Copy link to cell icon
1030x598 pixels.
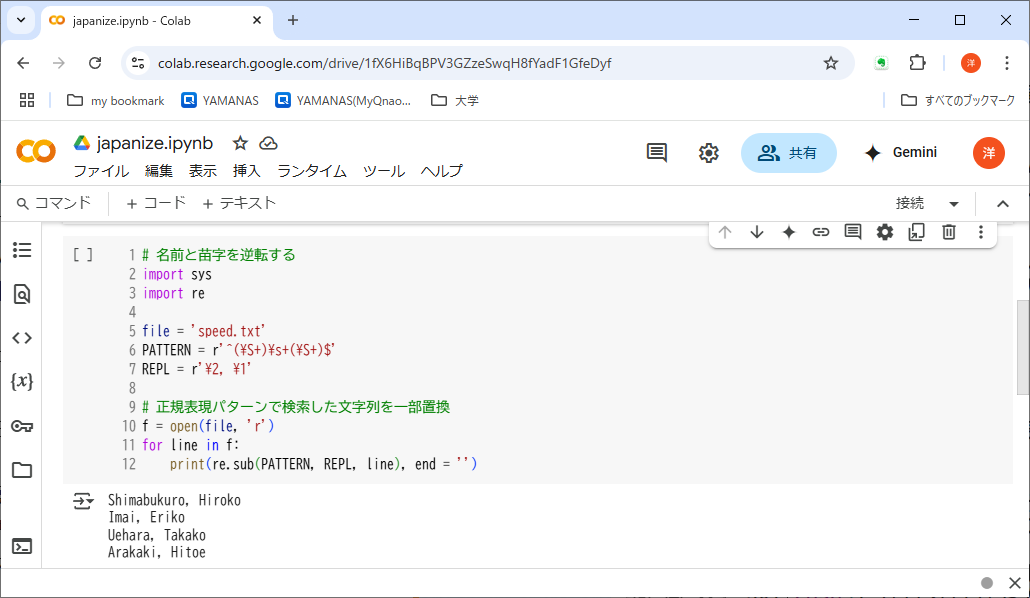coord(820,232)
